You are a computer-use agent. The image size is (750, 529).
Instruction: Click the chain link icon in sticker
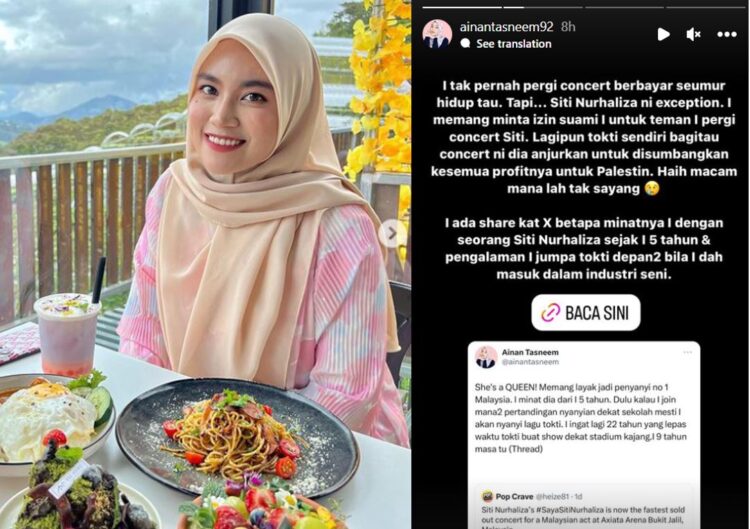coord(550,313)
